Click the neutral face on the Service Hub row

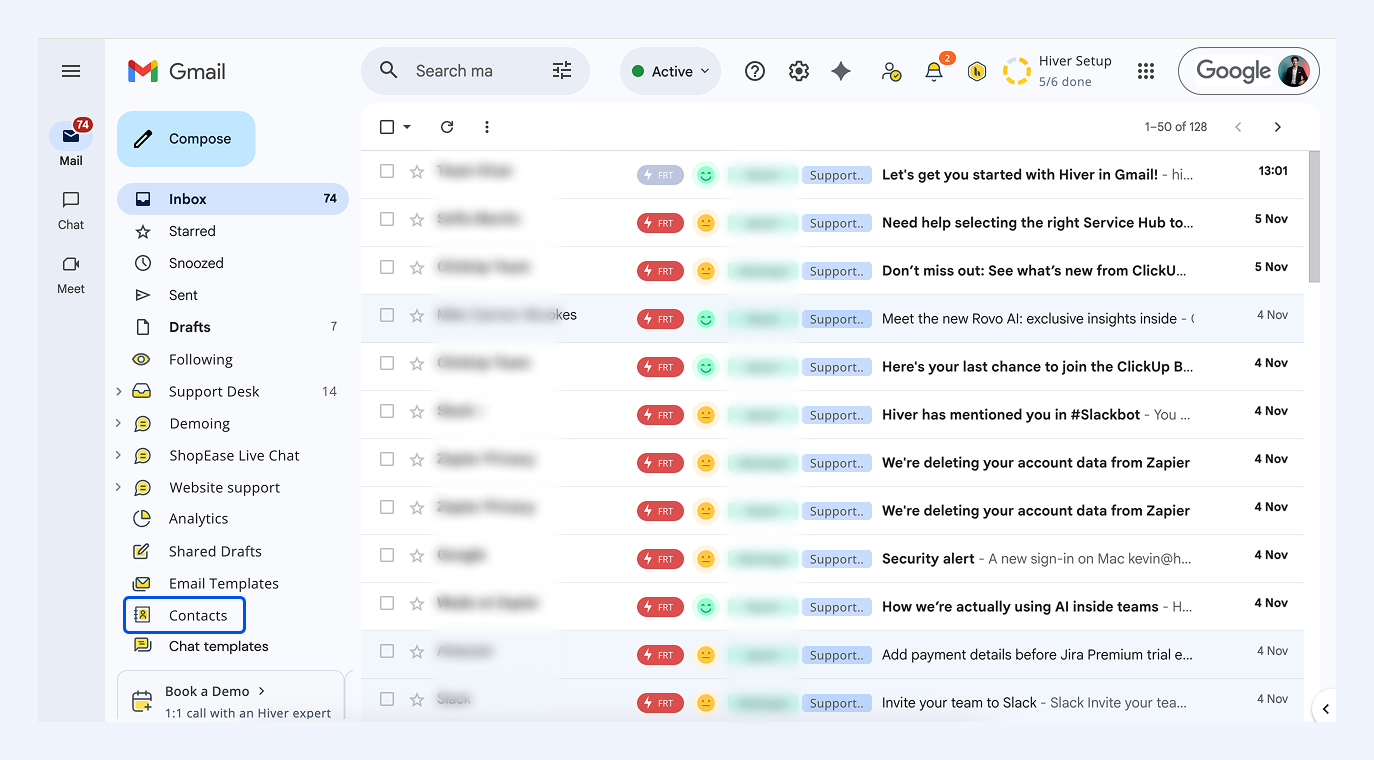coord(706,223)
